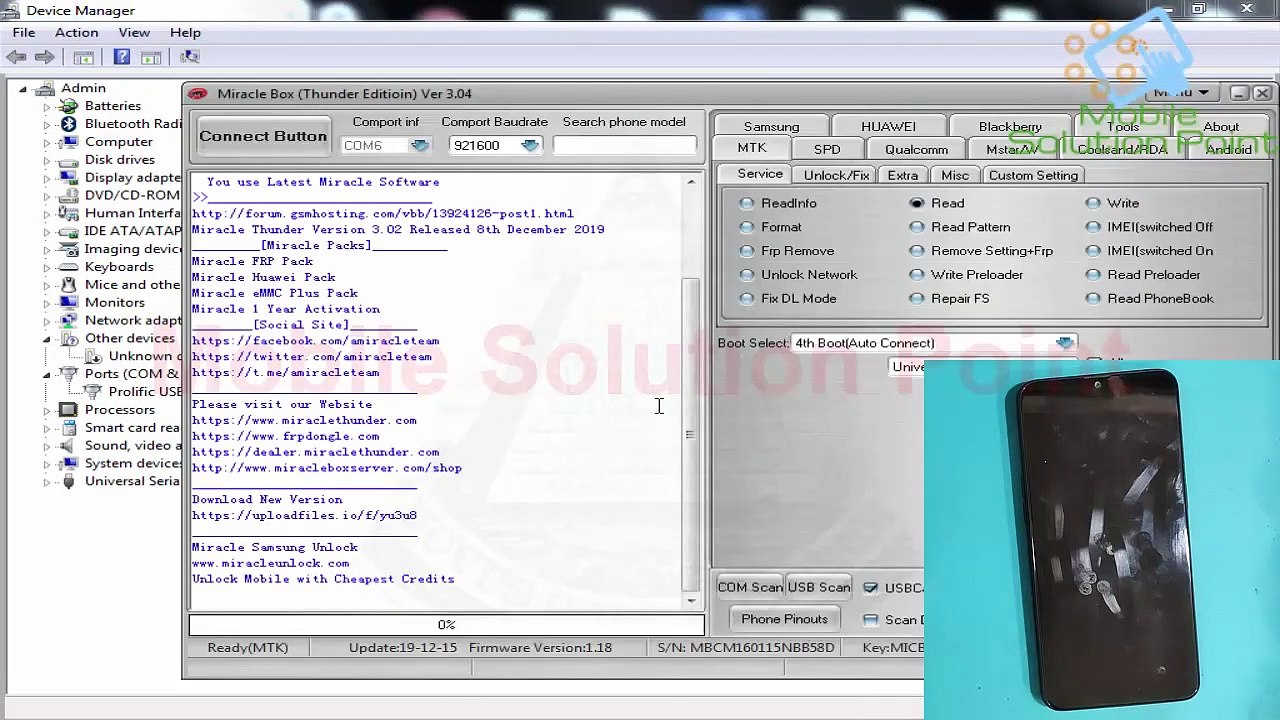
Task: Click the USB Scan button
Action: pos(819,588)
